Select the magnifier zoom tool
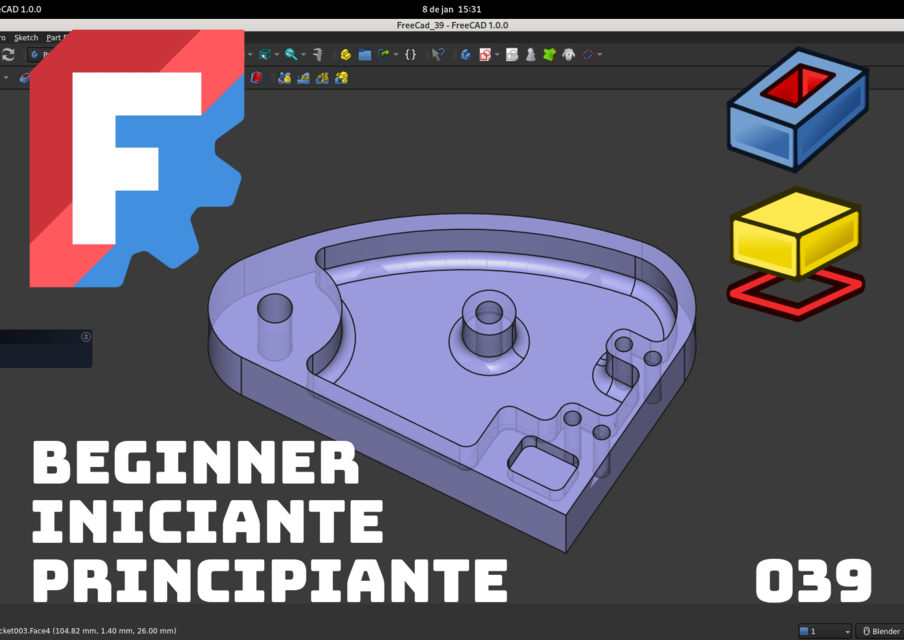 (290, 54)
